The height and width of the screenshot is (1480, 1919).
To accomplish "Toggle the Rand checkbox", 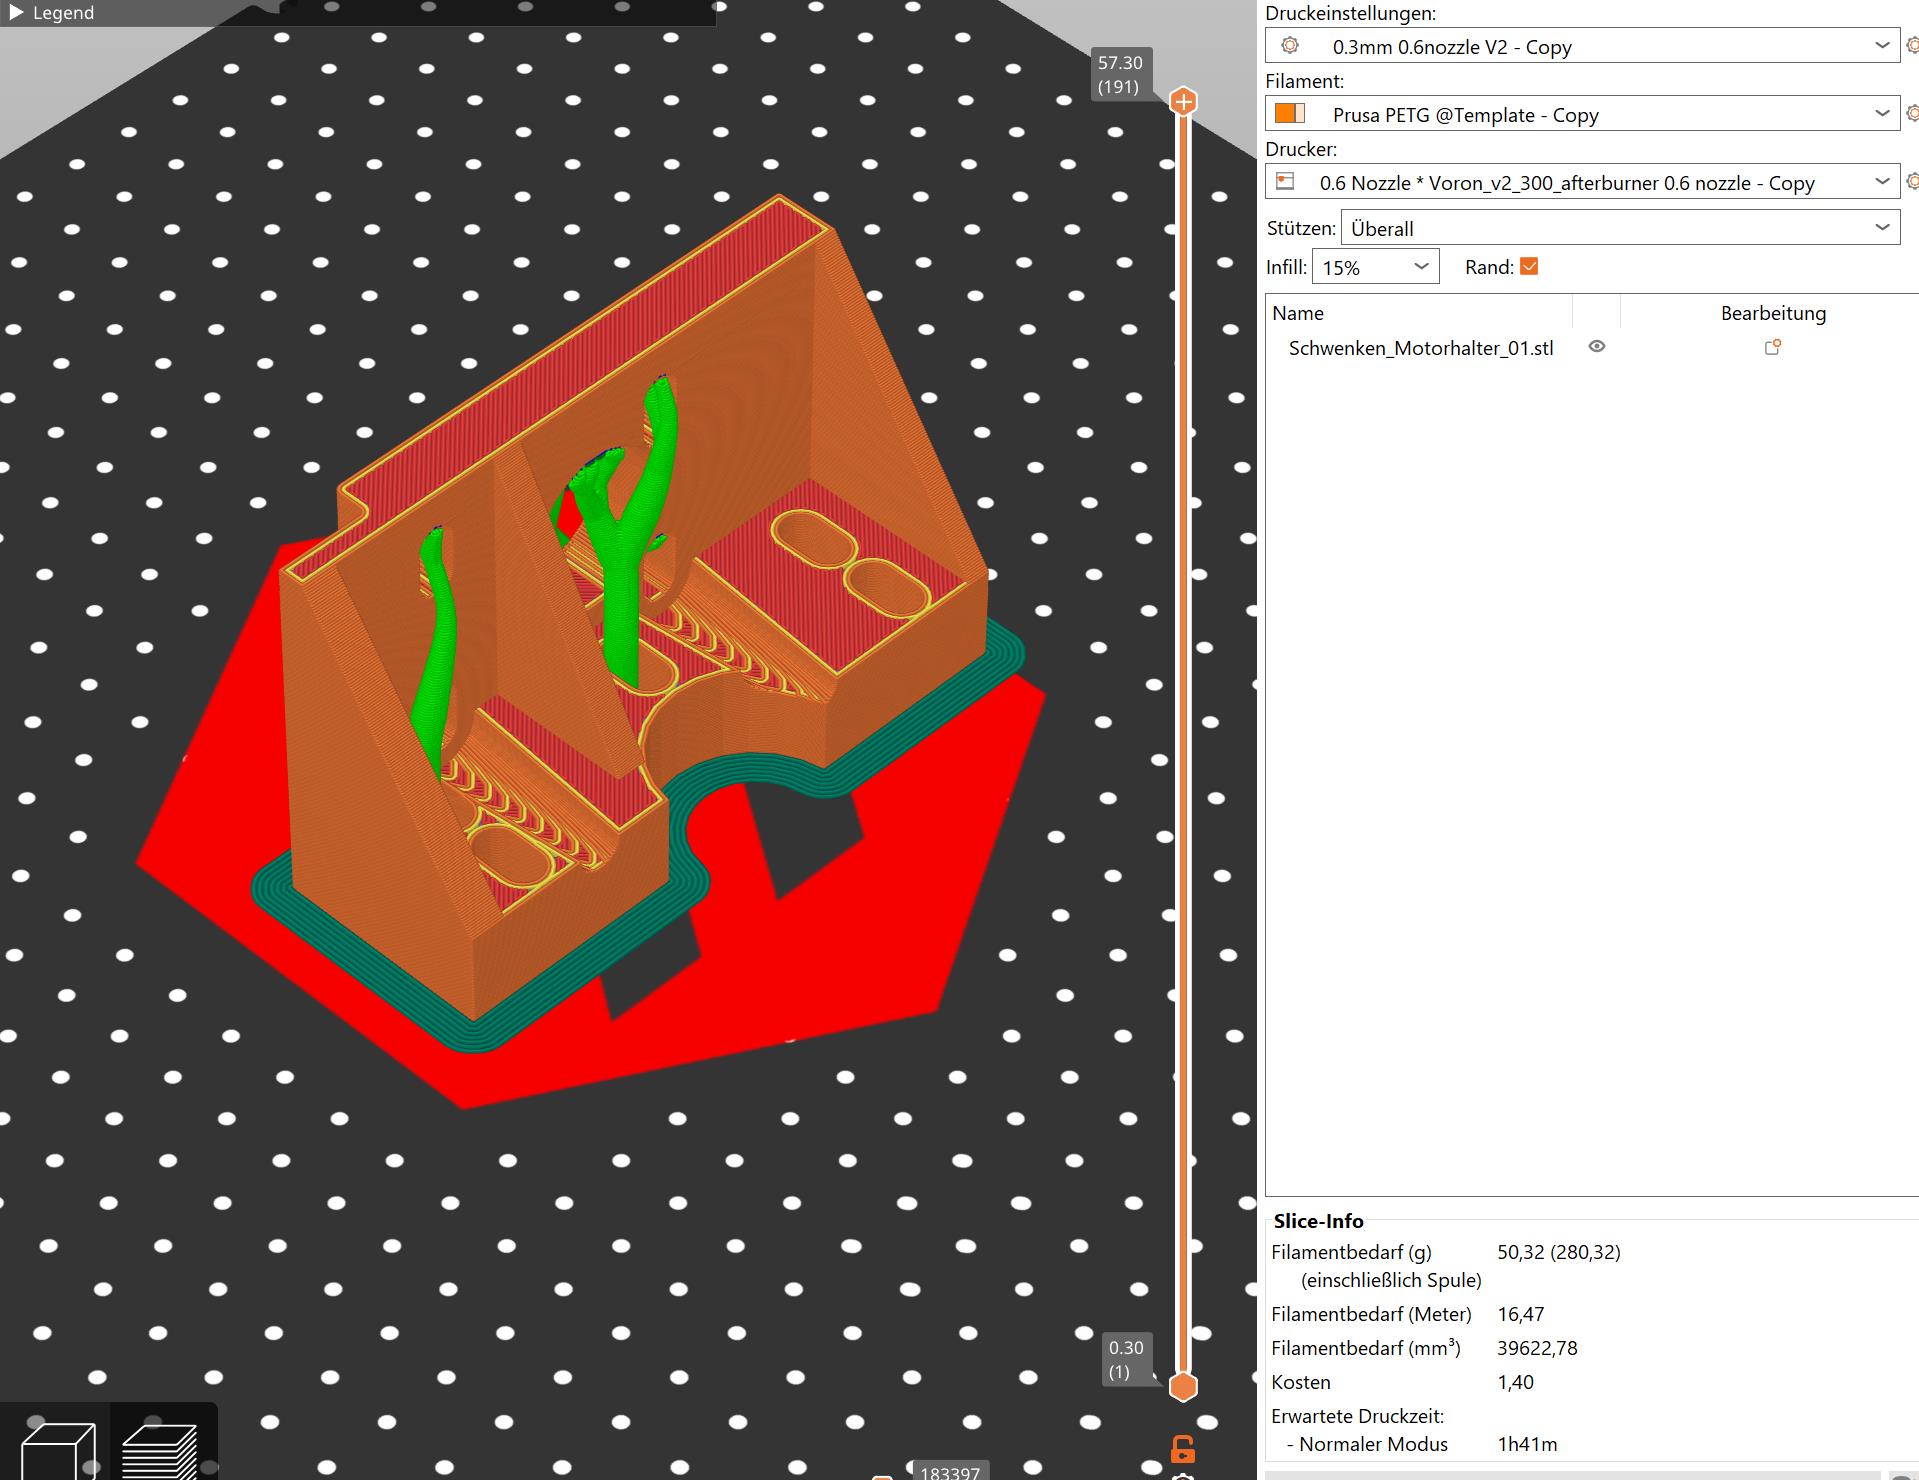I will pyautogui.click(x=1528, y=266).
